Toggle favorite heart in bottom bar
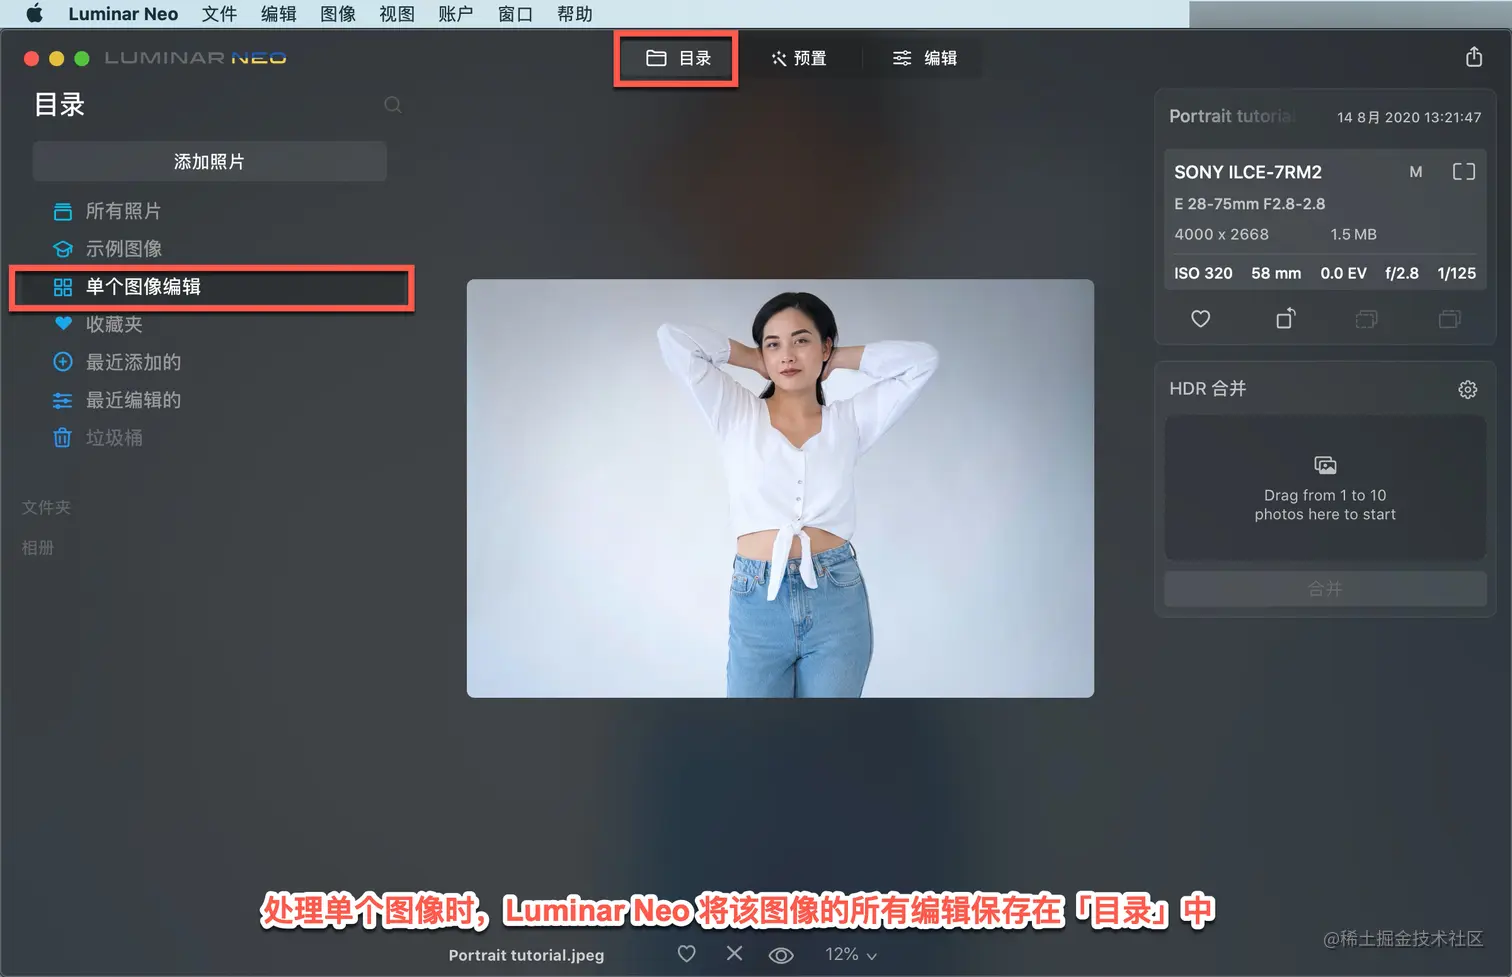1512x977 pixels. click(x=686, y=954)
